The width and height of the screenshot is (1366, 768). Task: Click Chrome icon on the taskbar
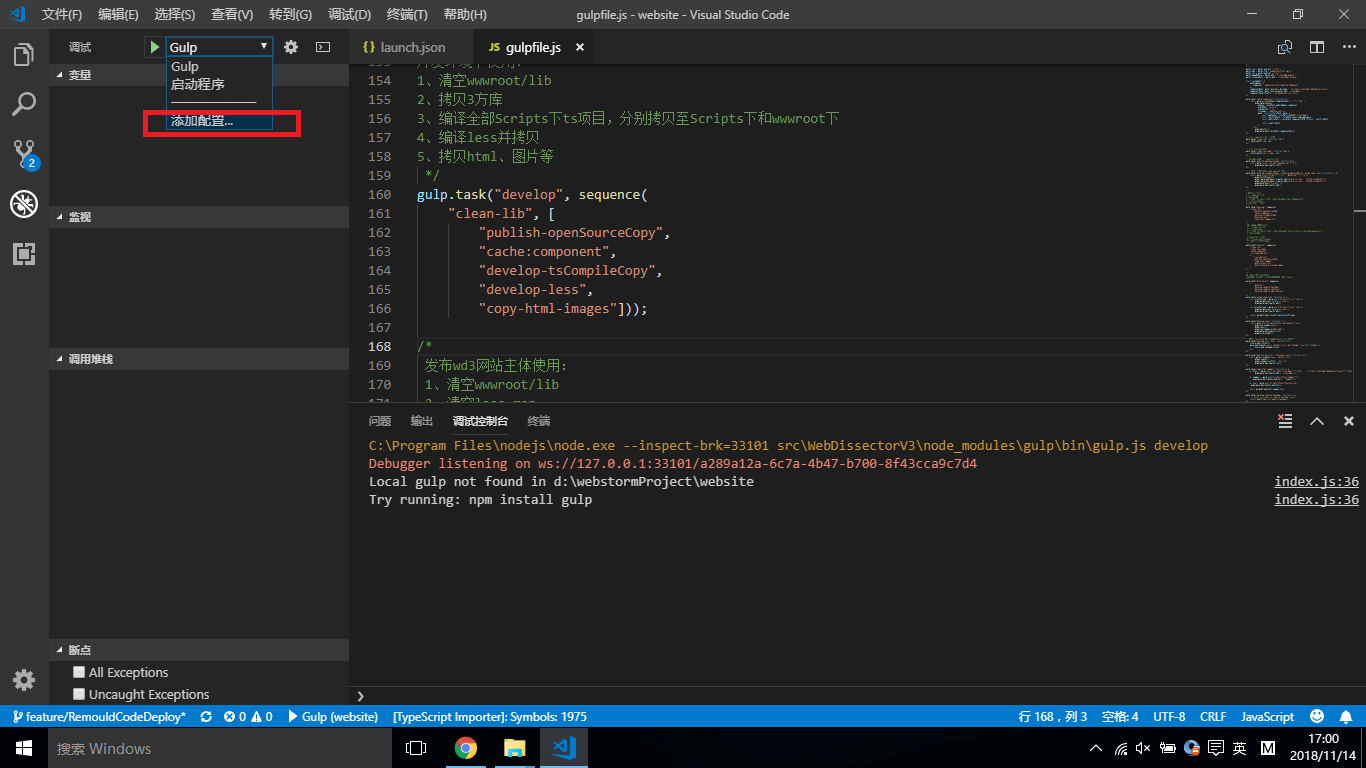pos(466,747)
